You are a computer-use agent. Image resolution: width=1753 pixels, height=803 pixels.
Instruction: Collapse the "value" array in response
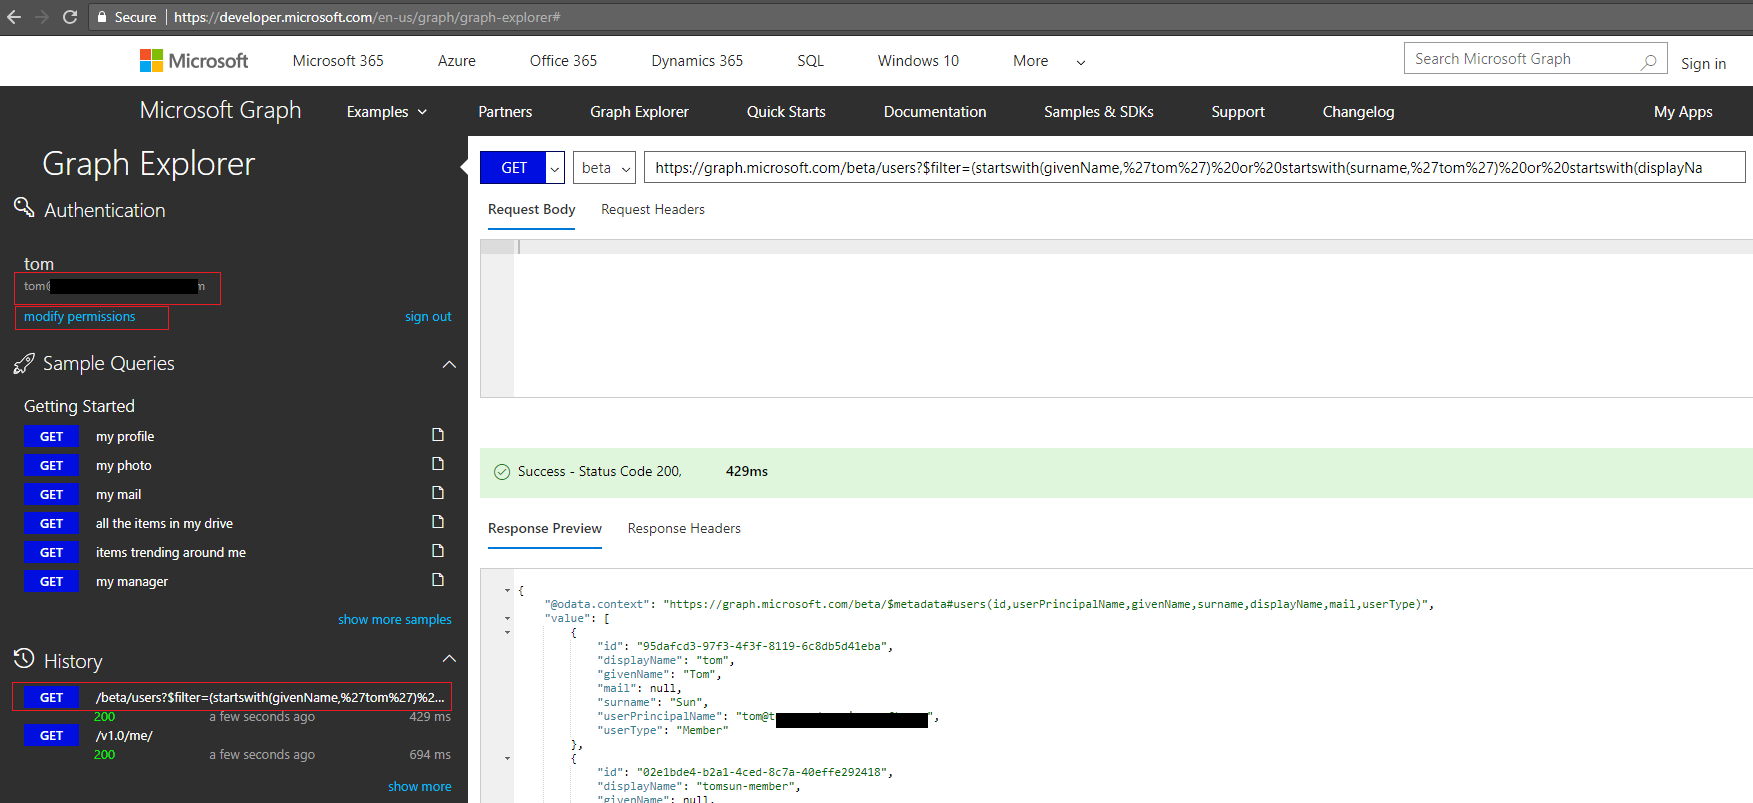click(x=507, y=619)
